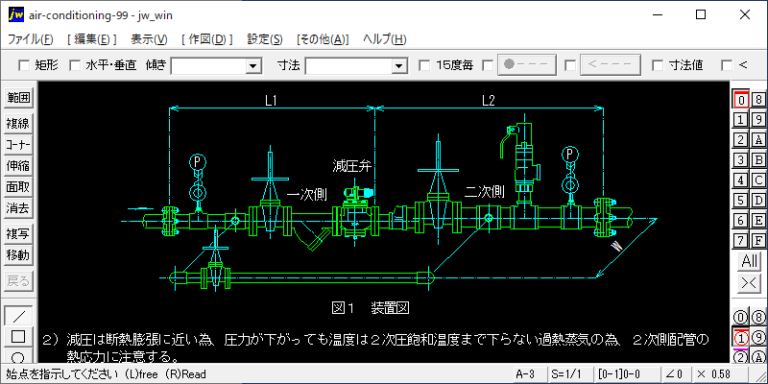Screen dimensions: 768x384
Task: Use the 消去 erase tool
Action: [18, 208]
